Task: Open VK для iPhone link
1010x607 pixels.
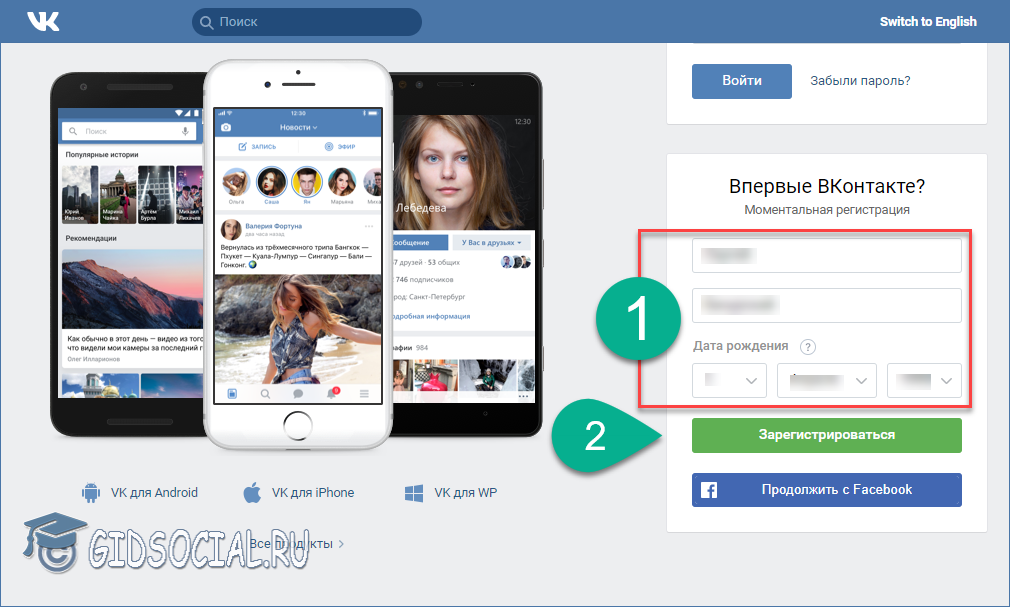Action: 312,492
